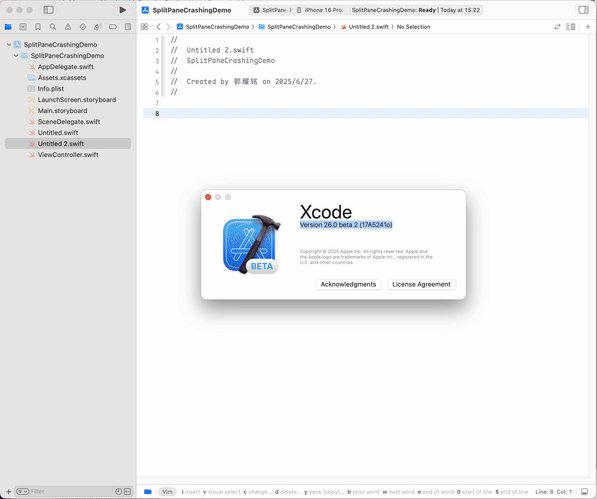Click the Line: 8 Col: 1 indicator
597x499 pixels.
pos(554,492)
